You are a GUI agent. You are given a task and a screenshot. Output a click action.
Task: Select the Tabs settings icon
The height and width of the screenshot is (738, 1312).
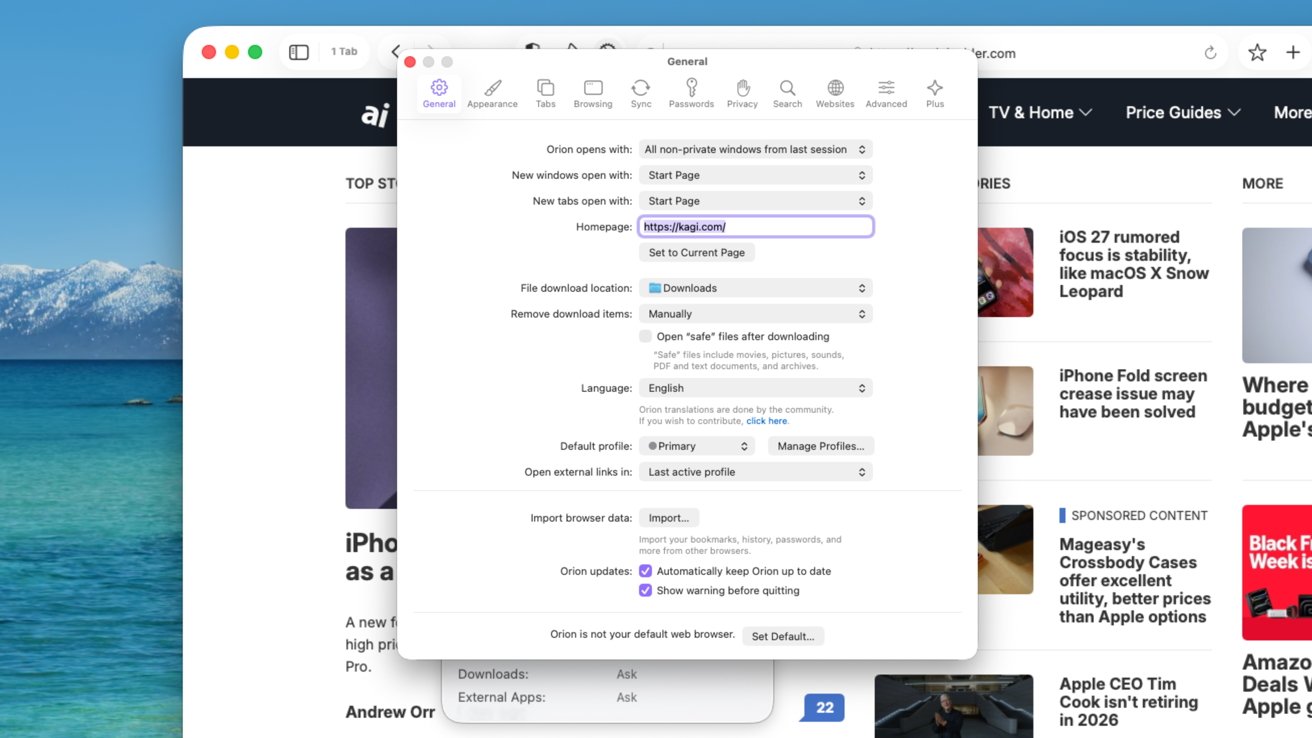point(545,93)
